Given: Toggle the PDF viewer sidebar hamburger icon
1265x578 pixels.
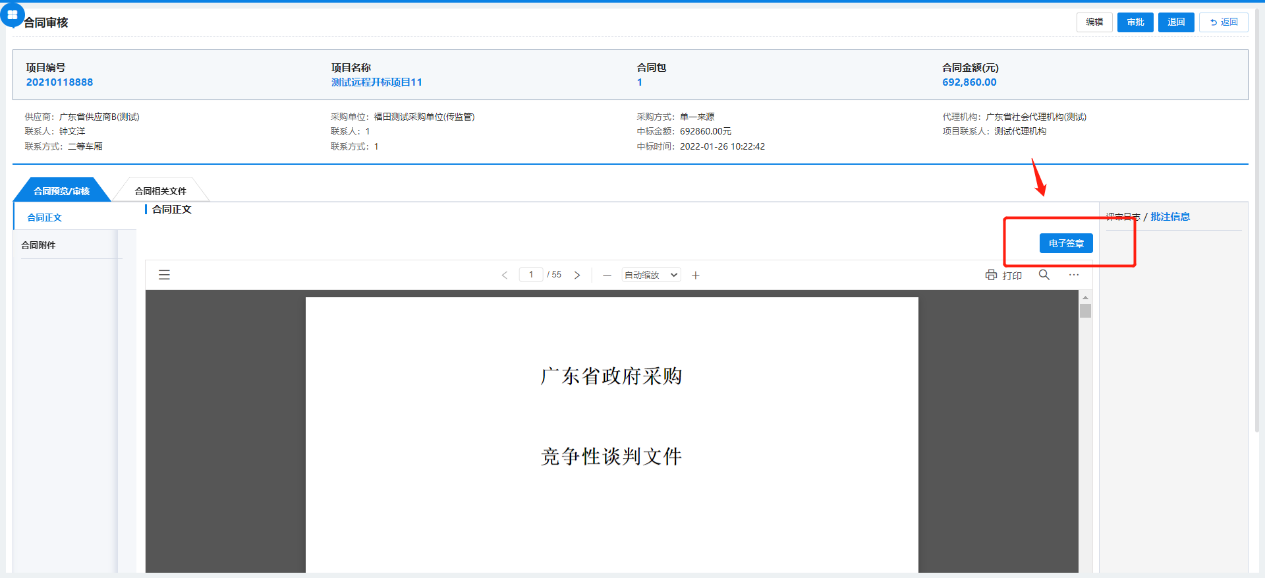Looking at the screenshot, I should [x=164, y=275].
